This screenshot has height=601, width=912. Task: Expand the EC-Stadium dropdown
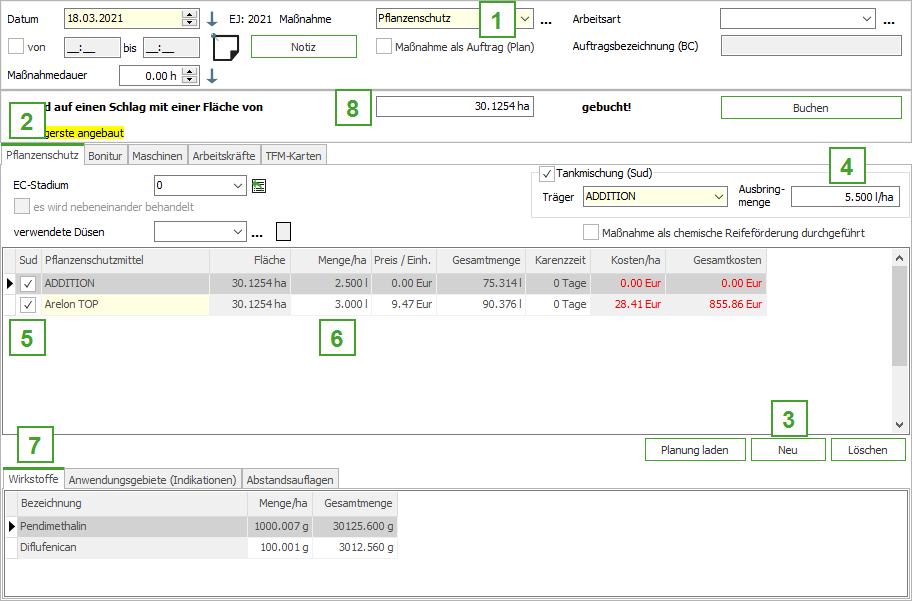[237, 185]
